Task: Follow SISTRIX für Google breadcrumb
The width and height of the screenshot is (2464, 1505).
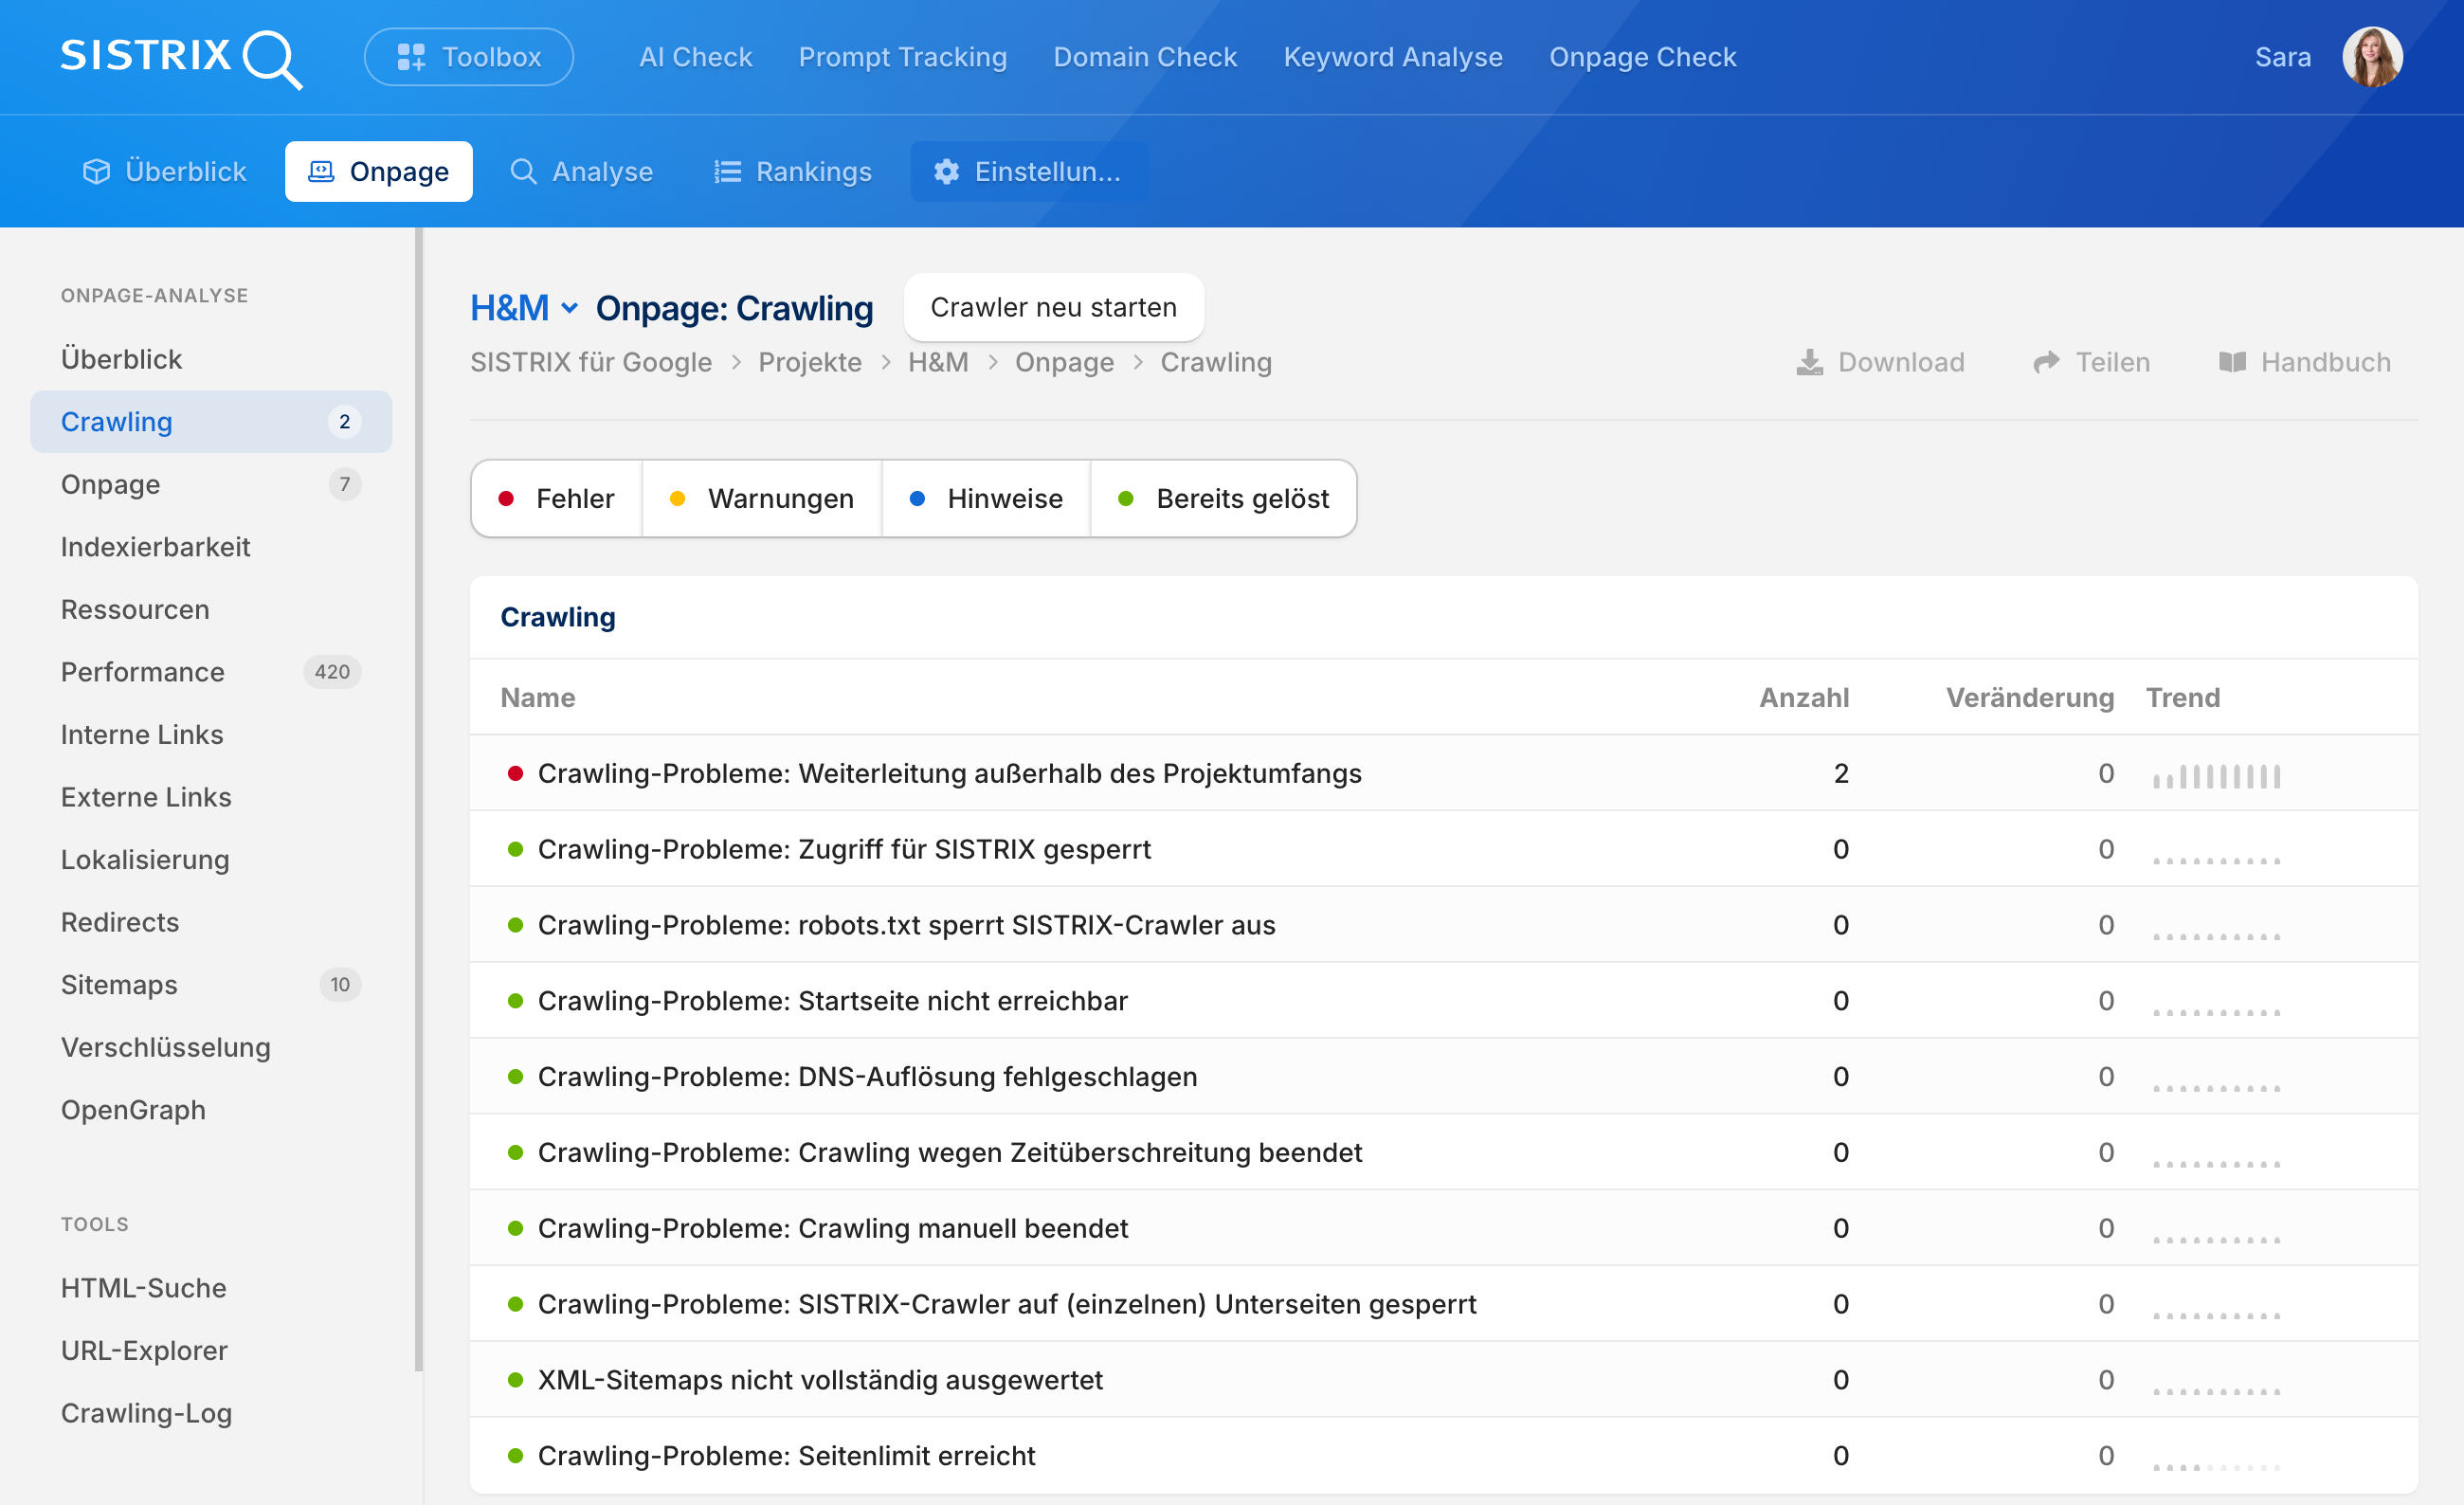Action: tap(591, 362)
